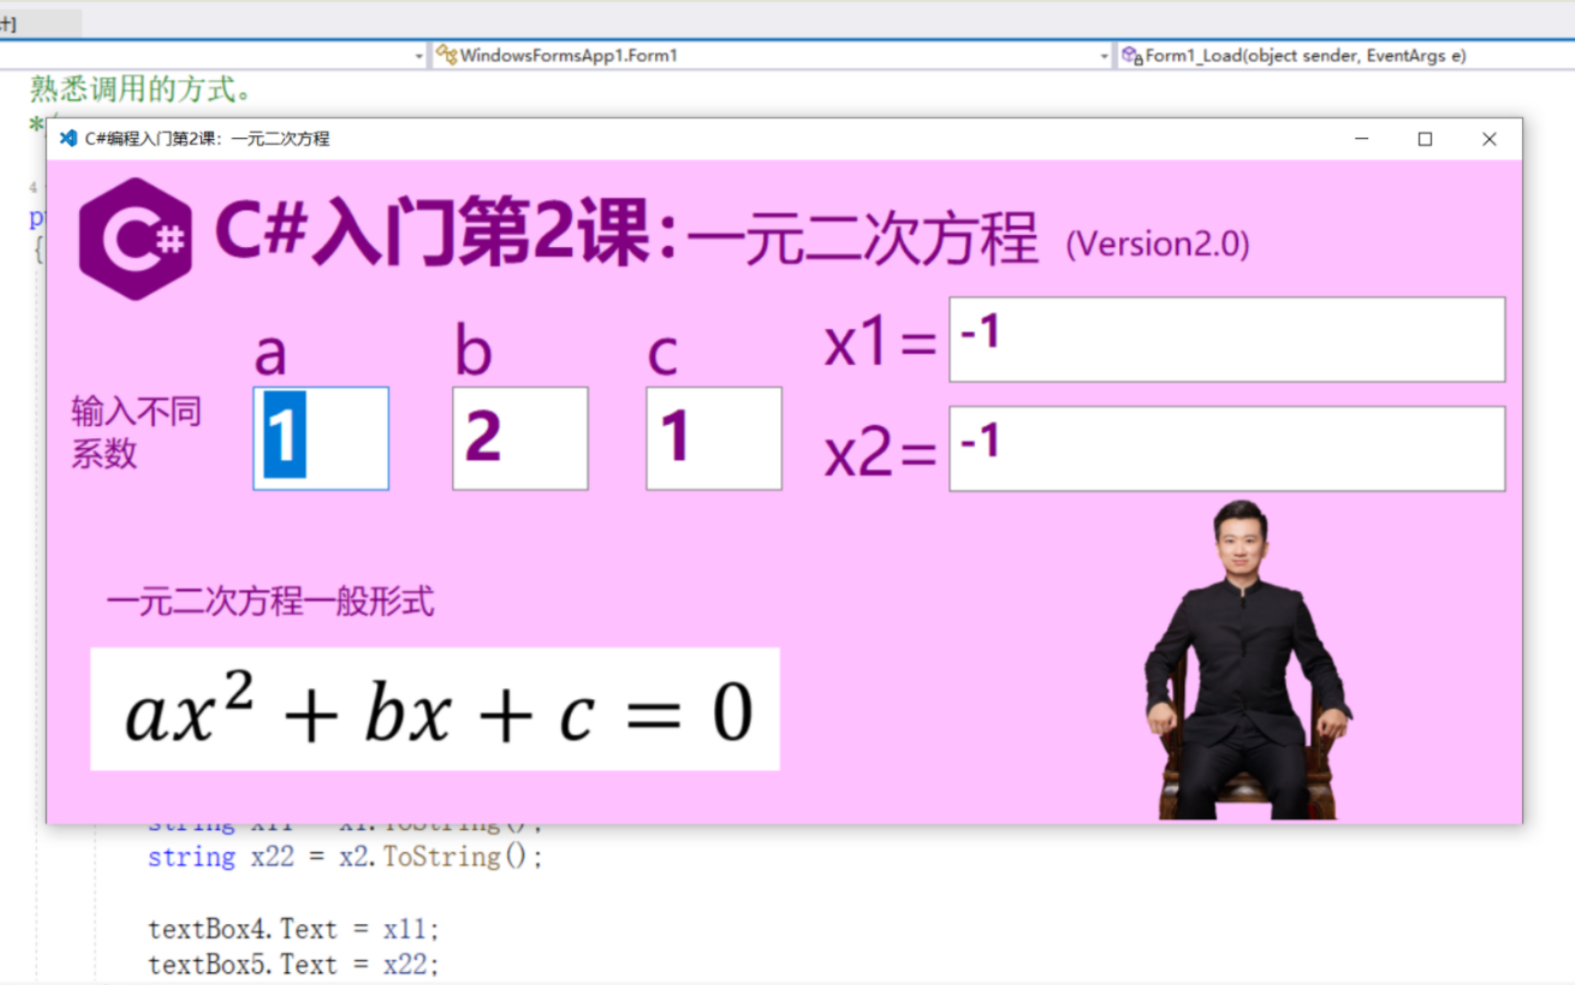Close the quadratic equation form window
This screenshot has width=1575, height=985.
click(1489, 139)
